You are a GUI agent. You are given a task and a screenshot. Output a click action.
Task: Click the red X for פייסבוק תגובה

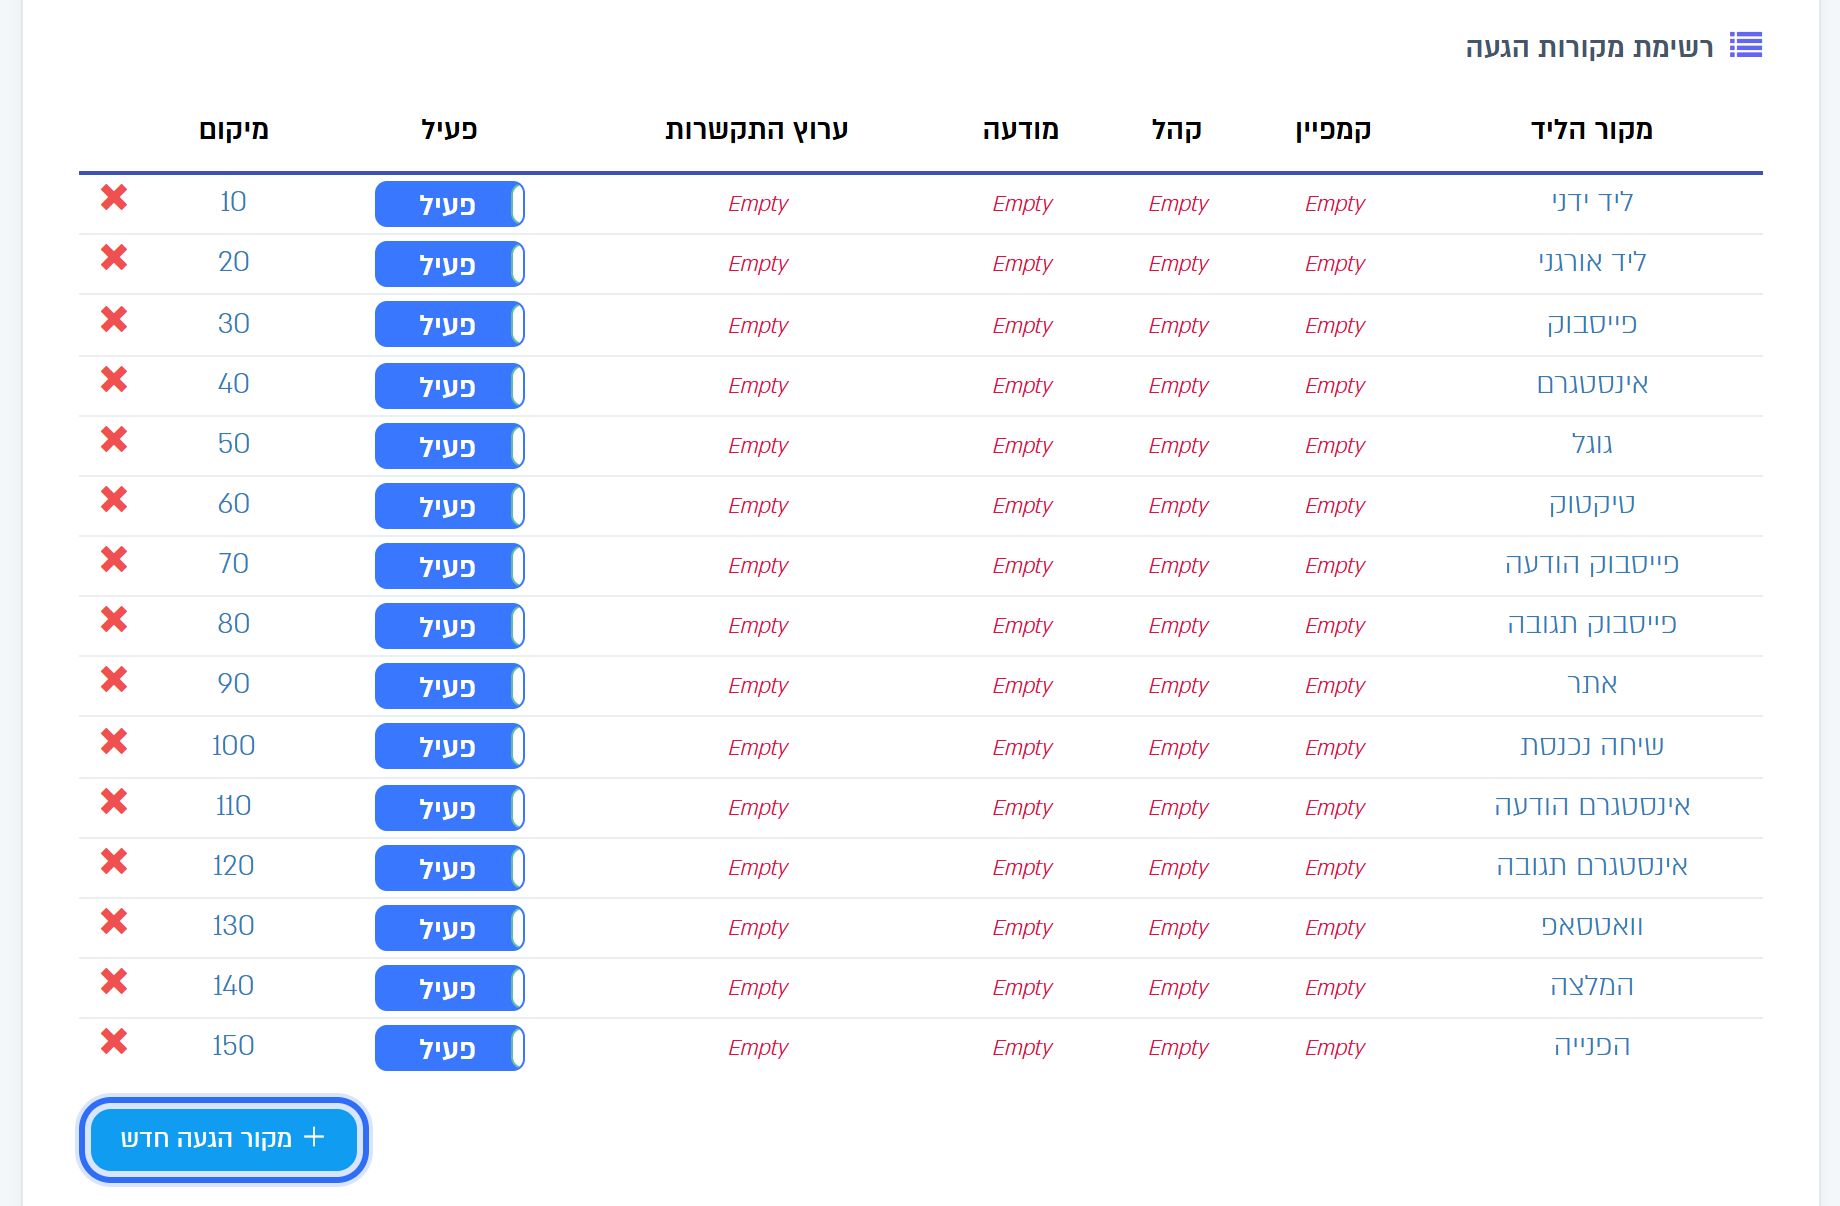click(x=114, y=620)
